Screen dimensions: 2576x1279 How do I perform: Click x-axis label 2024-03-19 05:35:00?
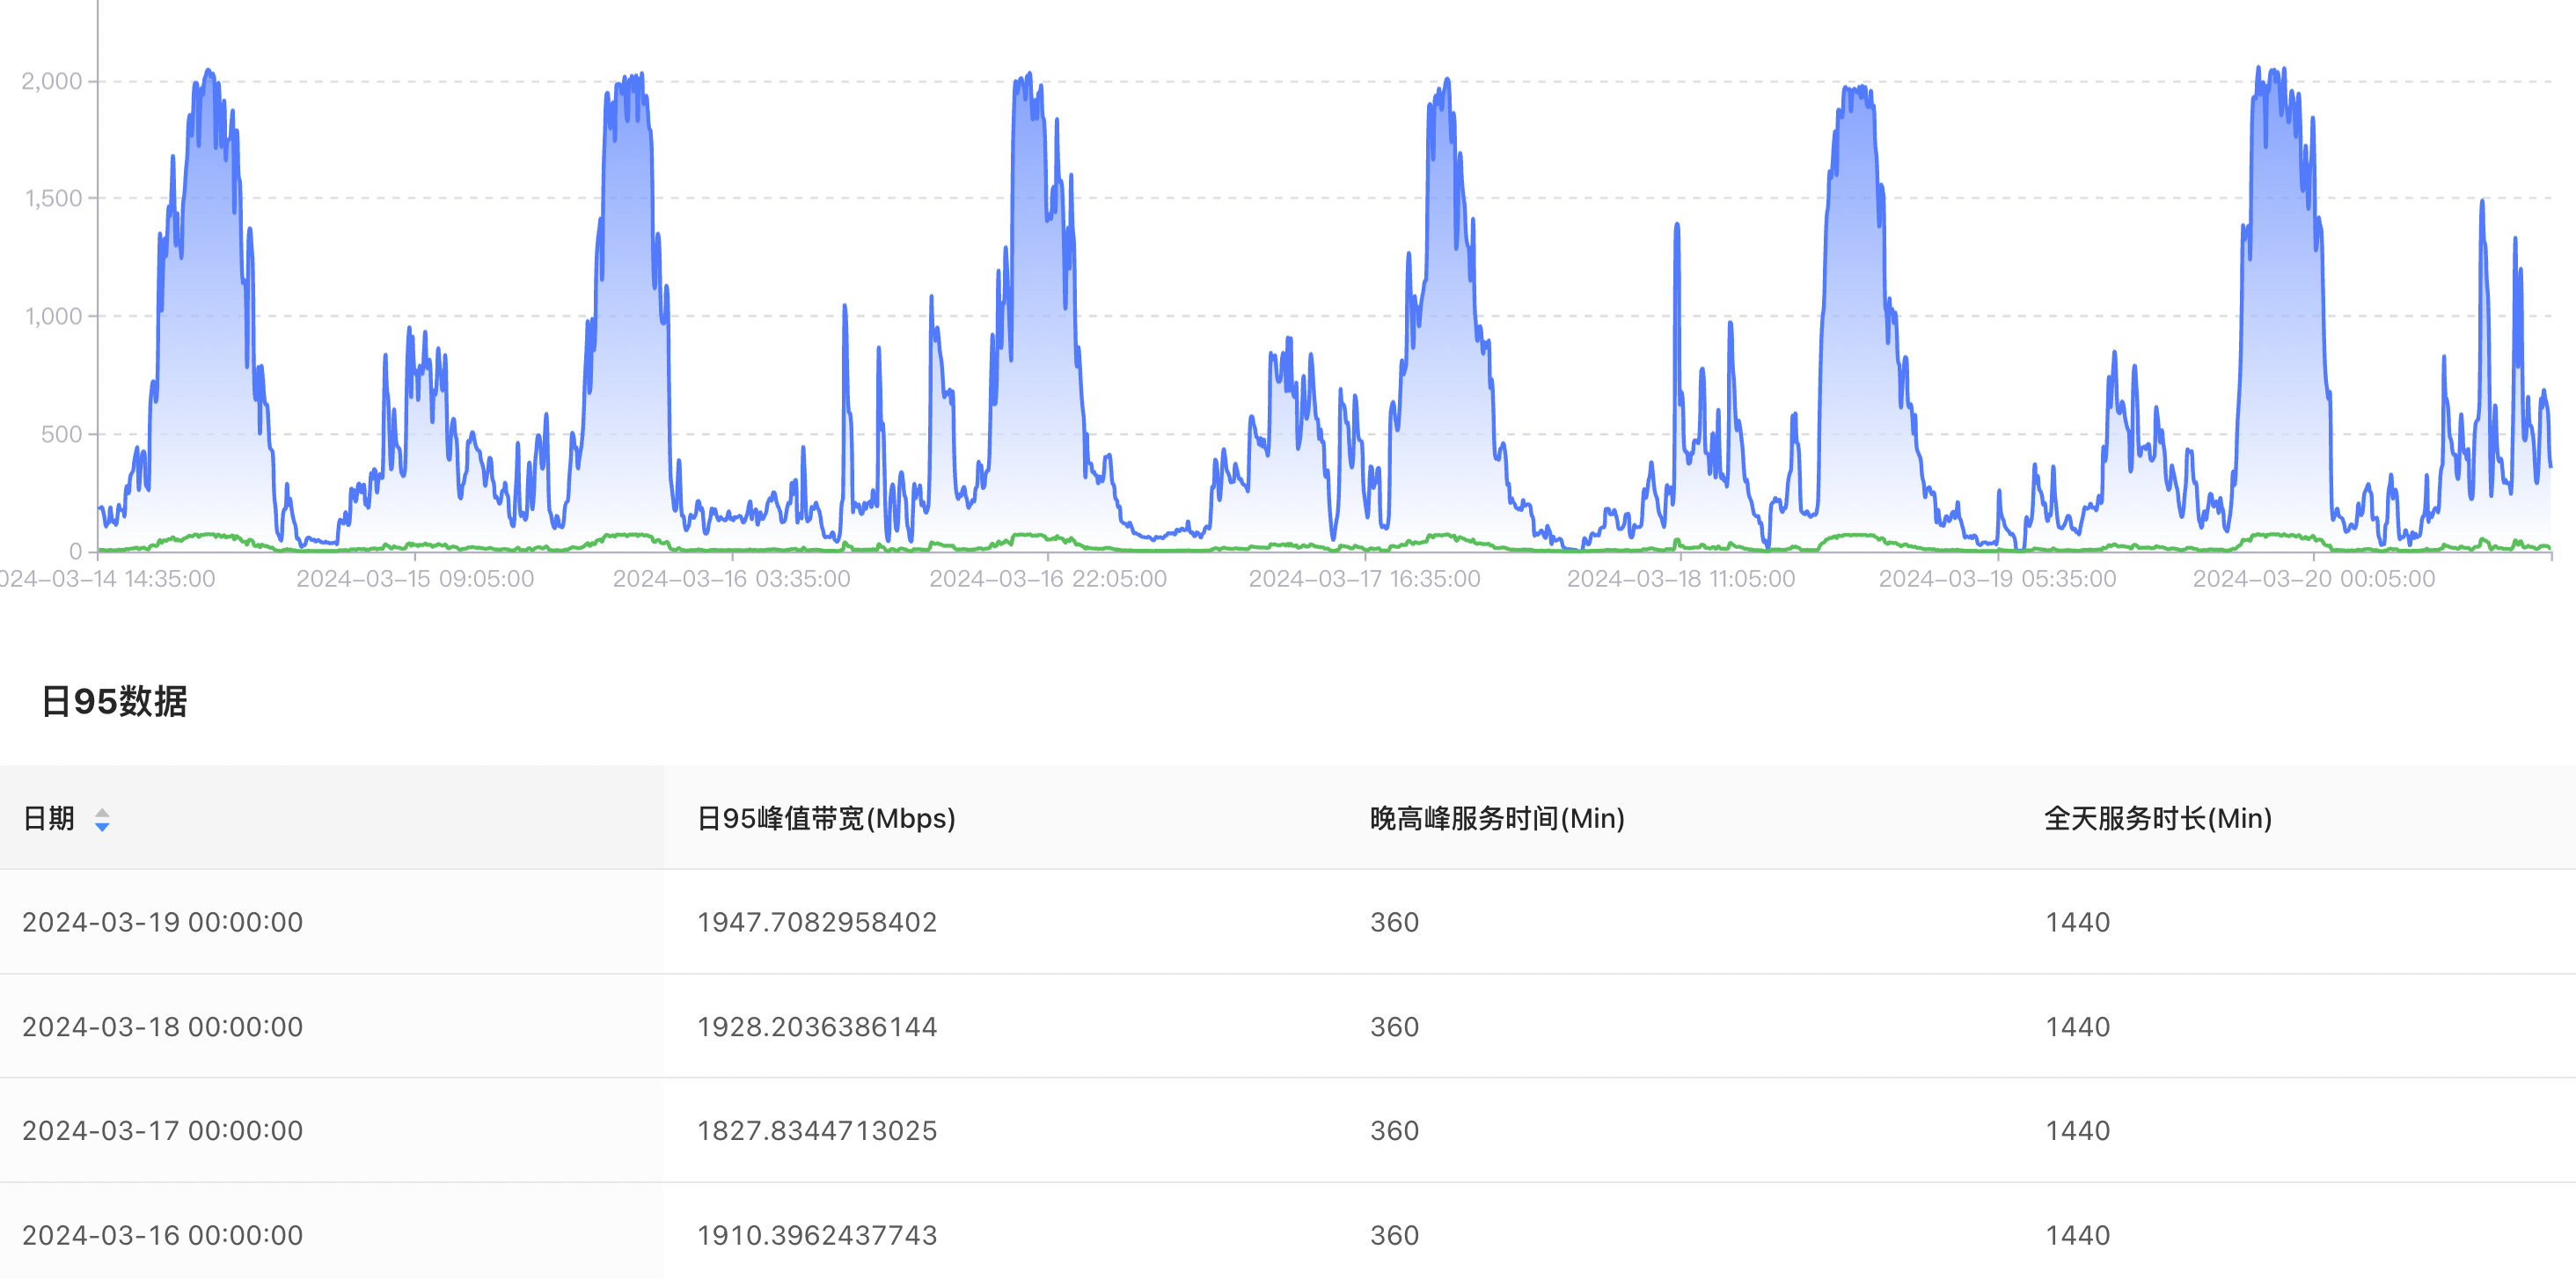[x=1998, y=579]
